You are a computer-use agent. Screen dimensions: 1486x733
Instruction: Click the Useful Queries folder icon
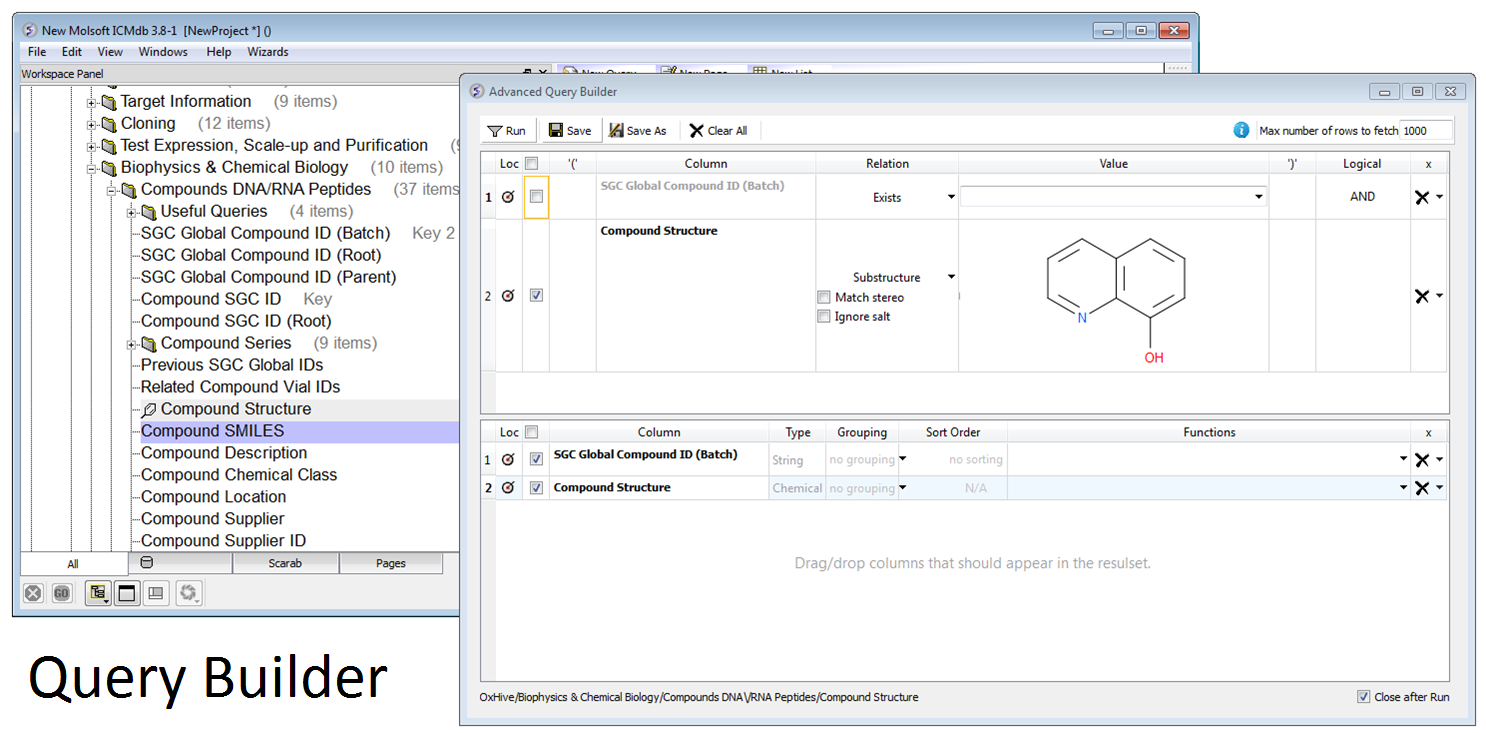click(x=148, y=211)
